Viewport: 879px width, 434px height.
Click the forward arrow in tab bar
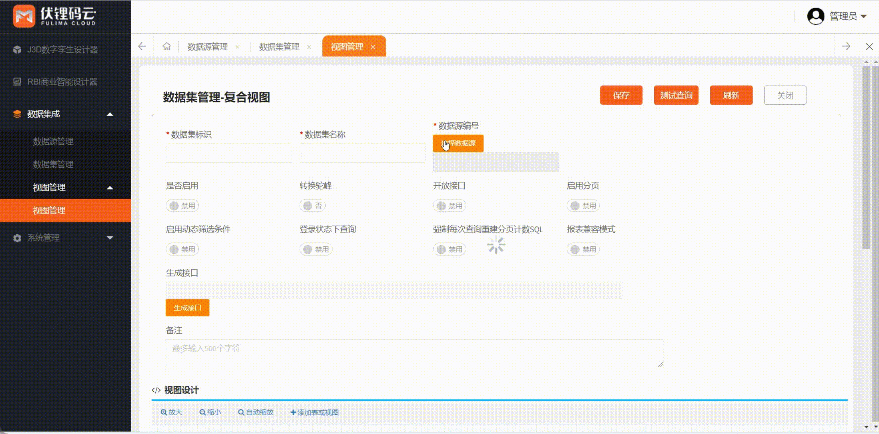coord(846,46)
